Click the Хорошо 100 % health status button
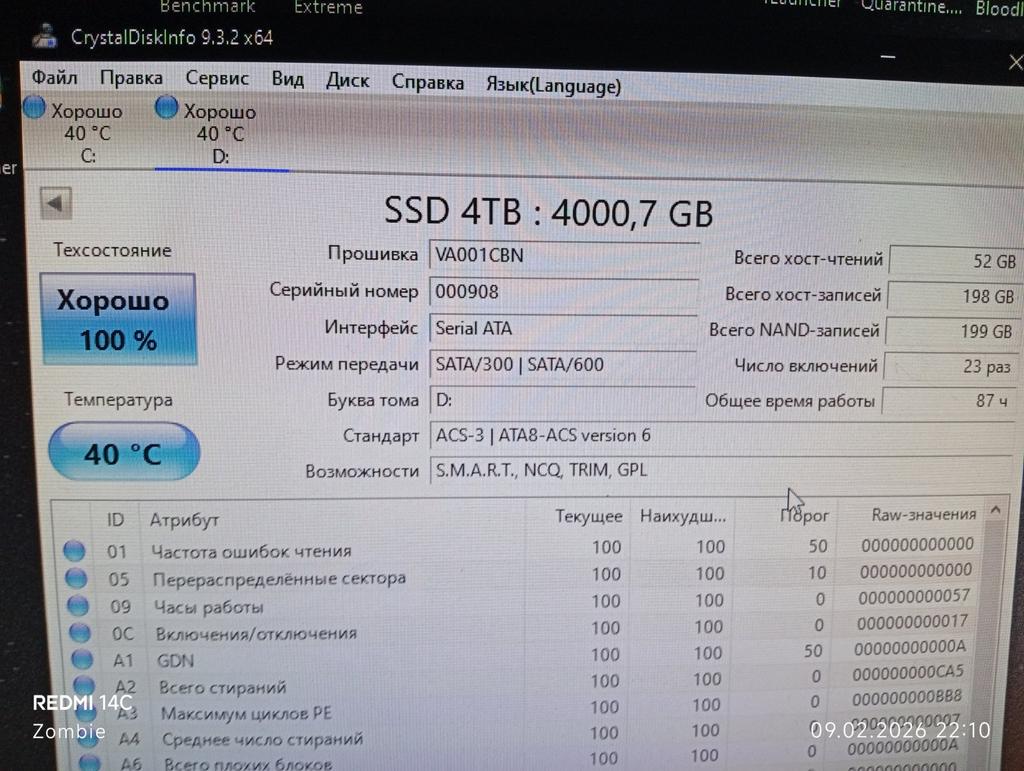Image resolution: width=1024 pixels, height=771 pixels. 118,319
